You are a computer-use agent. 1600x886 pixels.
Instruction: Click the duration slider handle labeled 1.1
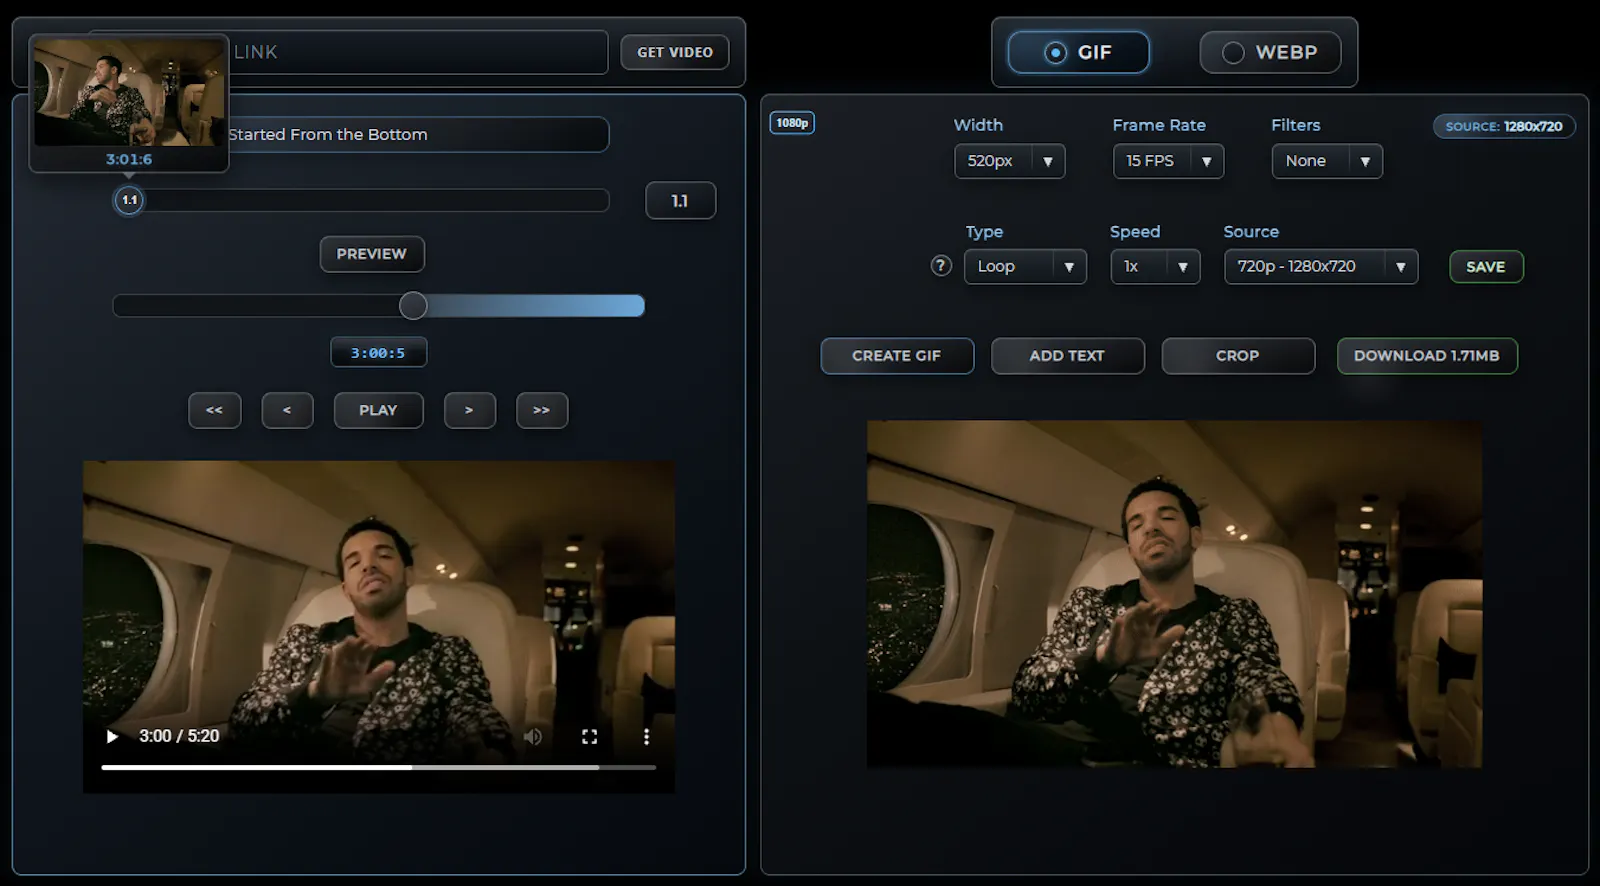tap(129, 200)
